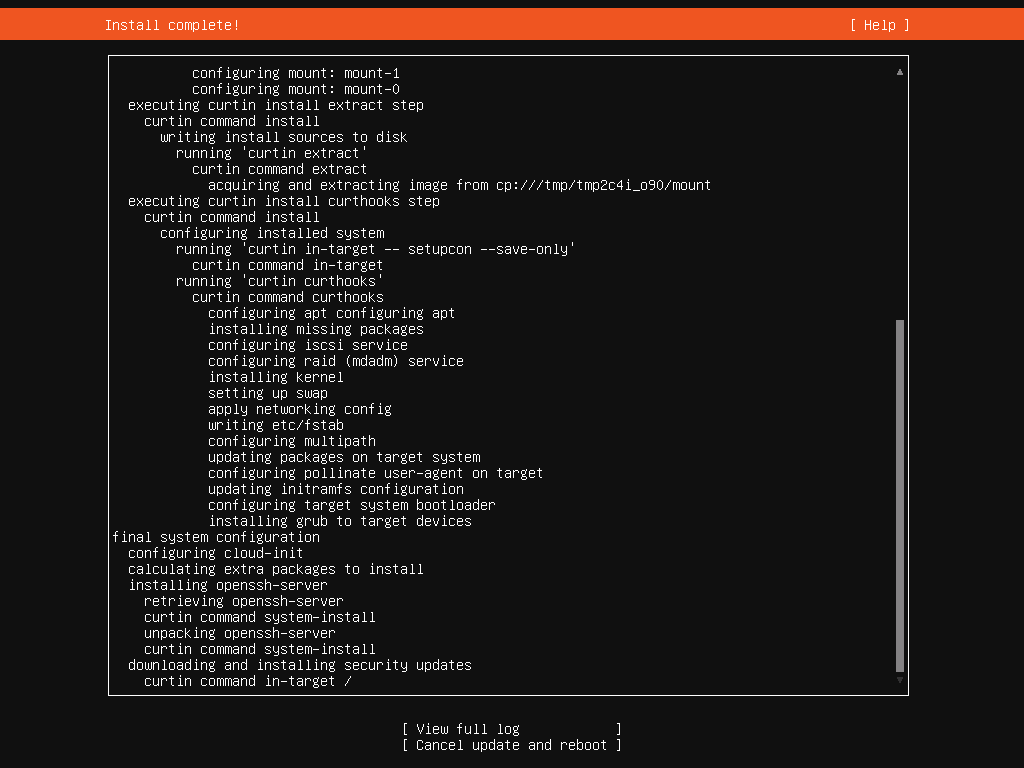
Task: Click log line 'configuring mount: mount-1'
Action: 296,73
